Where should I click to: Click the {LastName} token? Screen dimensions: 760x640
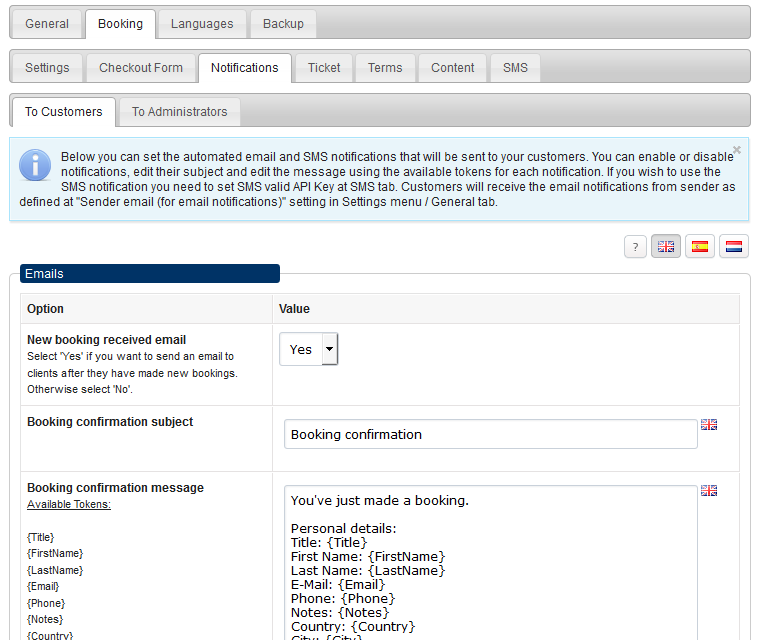point(55,570)
